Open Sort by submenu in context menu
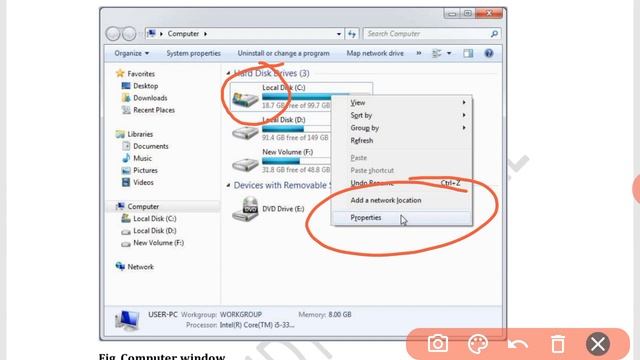Viewport: 640px width, 360px height. (402, 116)
